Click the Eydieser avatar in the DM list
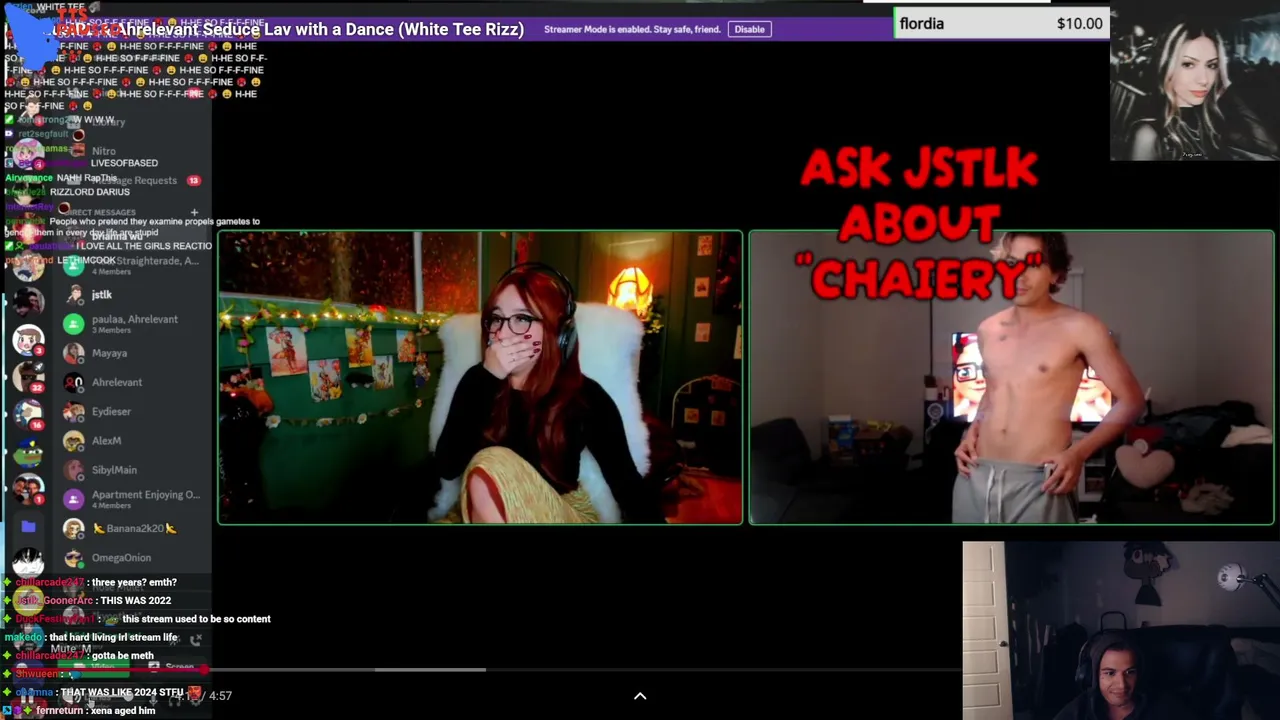 click(x=73, y=411)
